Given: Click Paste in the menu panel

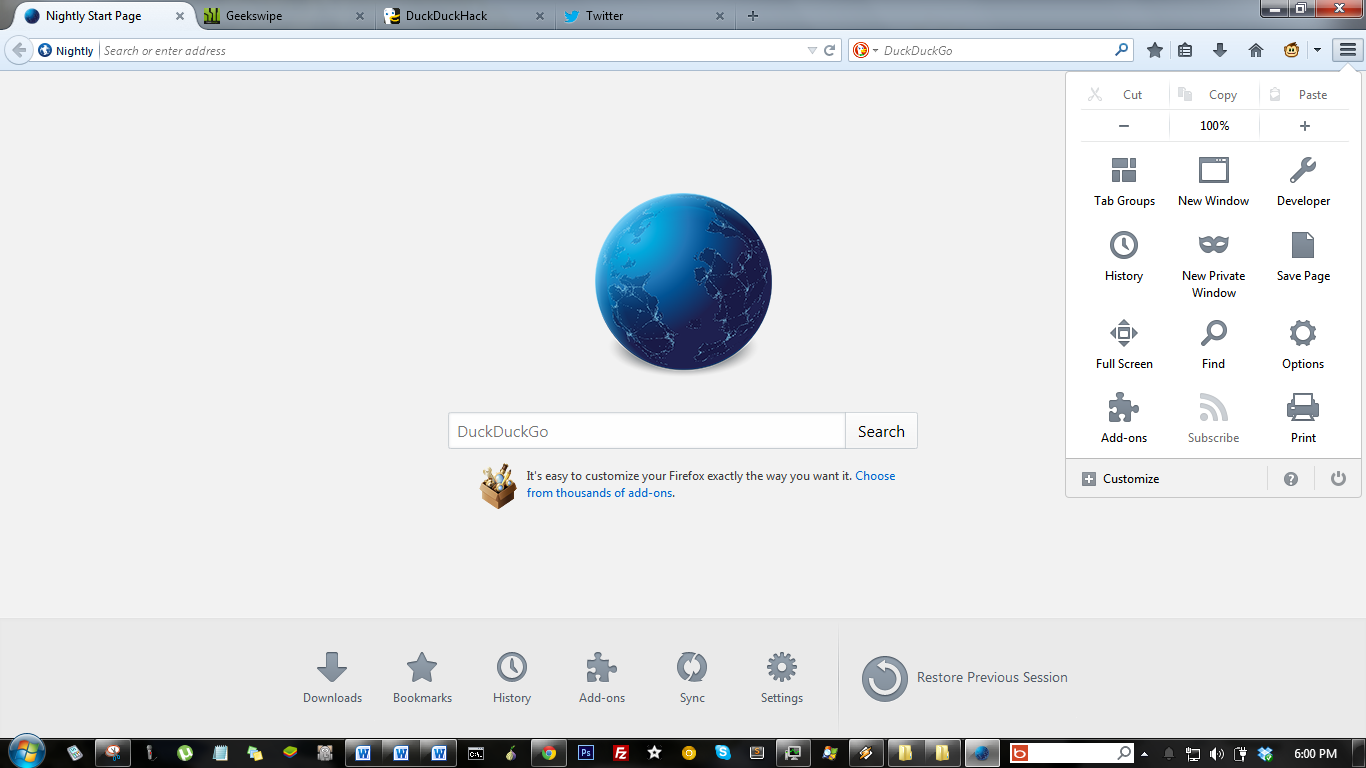Looking at the screenshot, I should [1304, 94].
